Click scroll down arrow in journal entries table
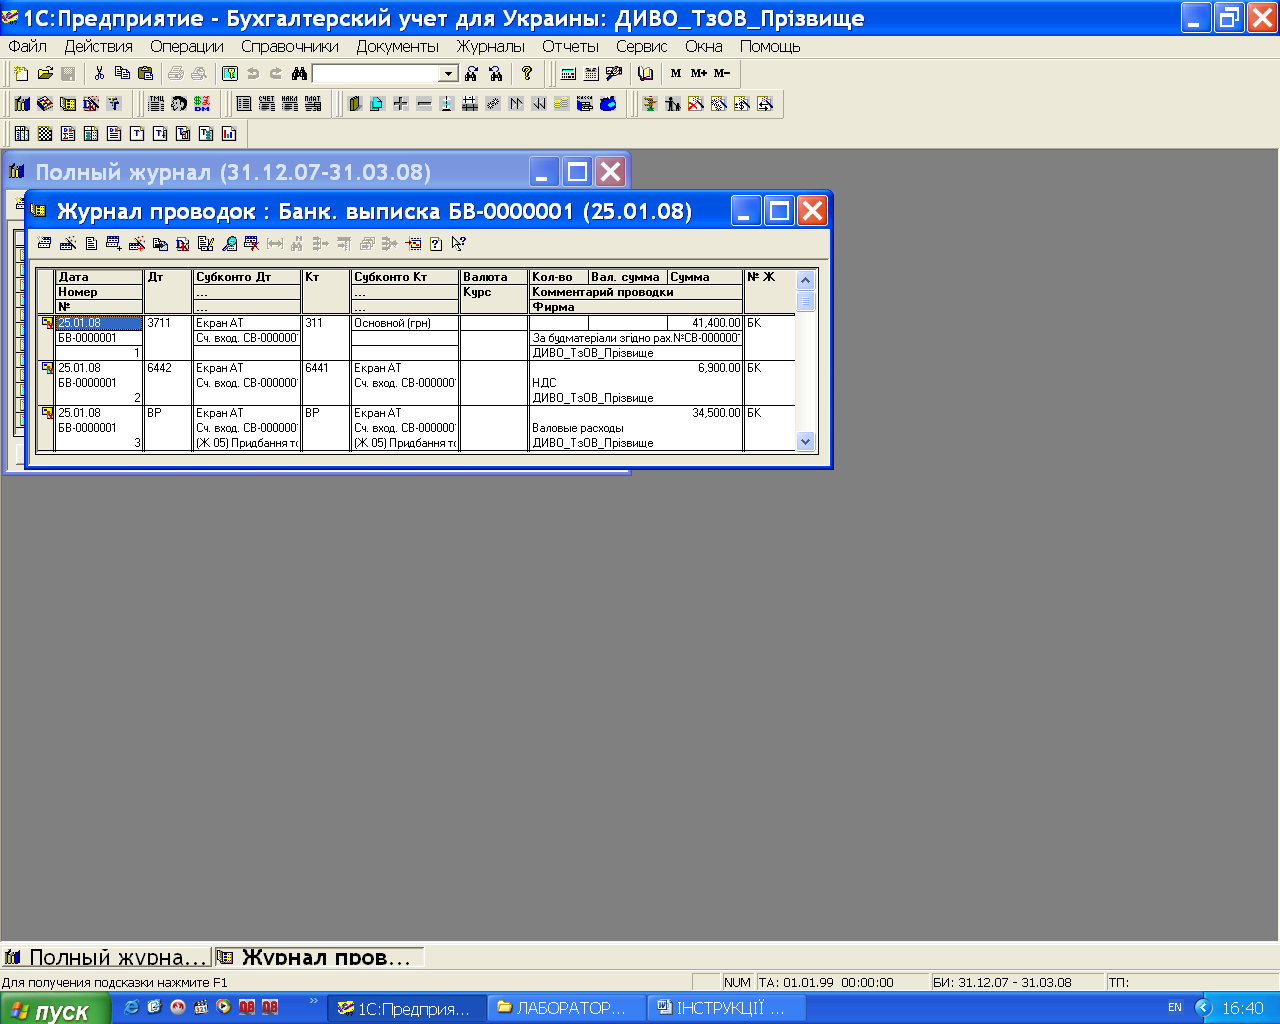Viewport: 1280px width, 1024px height. (x=806, y=441)
